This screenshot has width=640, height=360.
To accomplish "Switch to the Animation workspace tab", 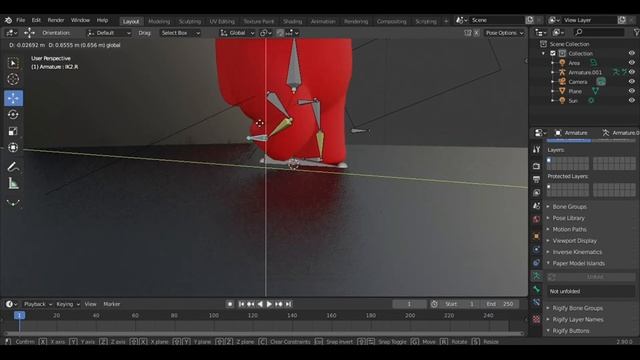I will [x=323, y=21].
